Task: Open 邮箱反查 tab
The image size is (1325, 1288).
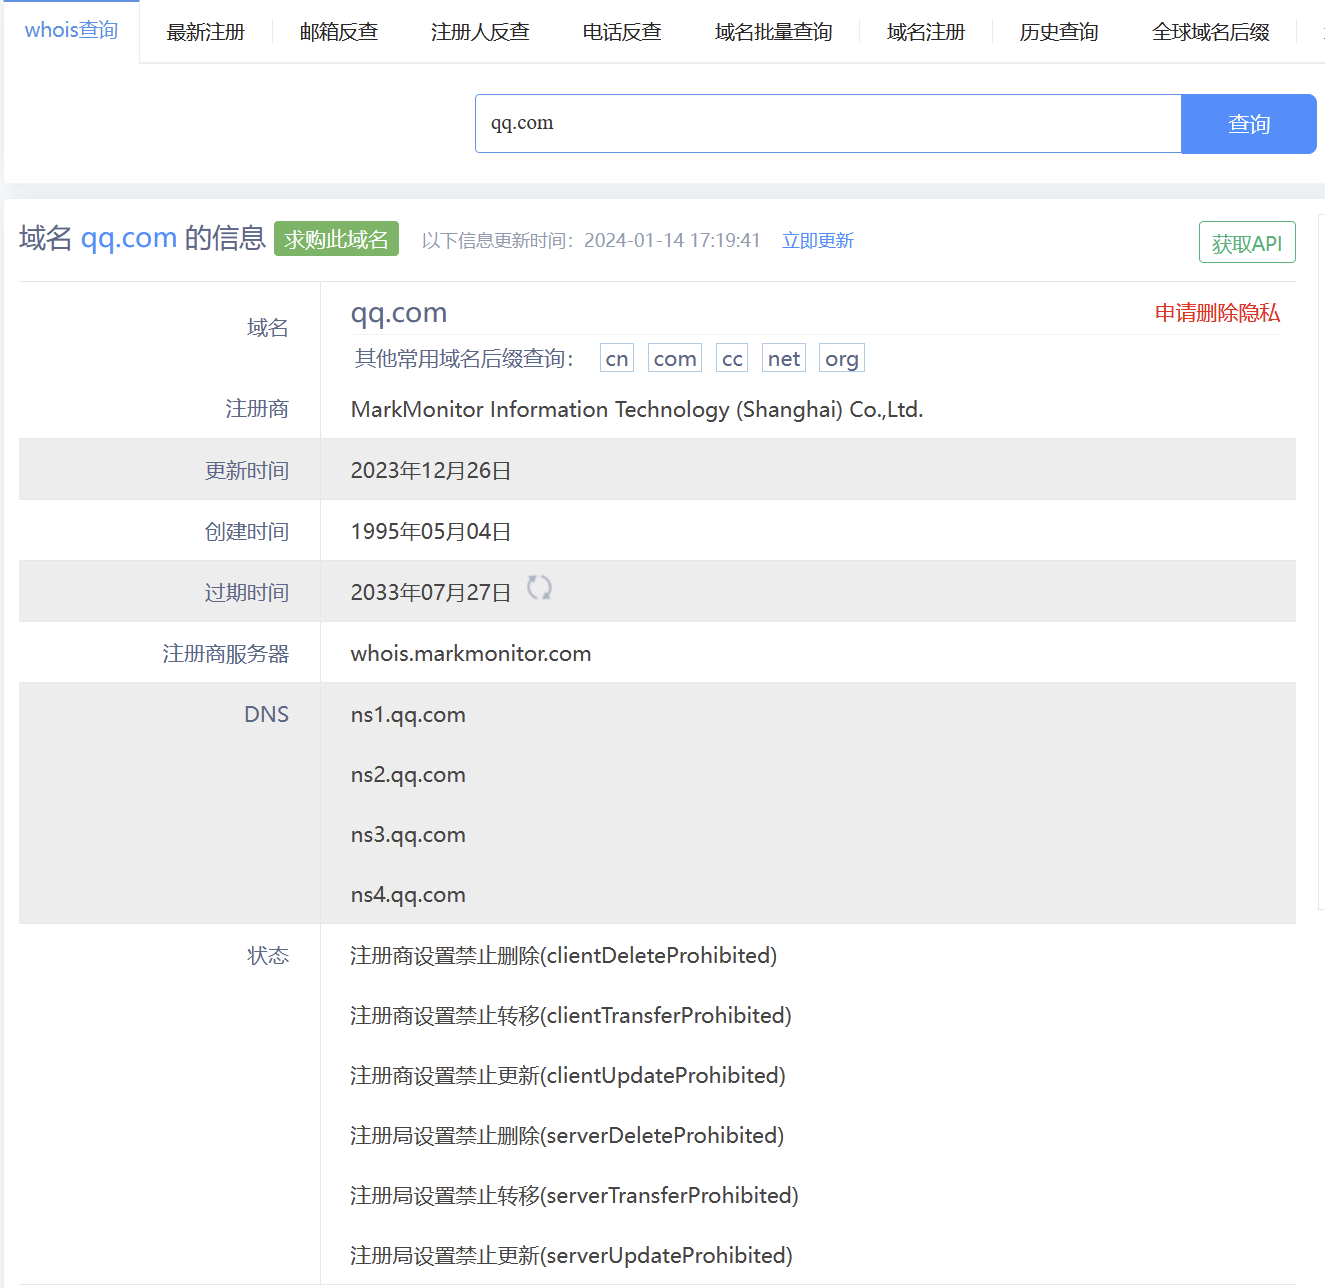Action: point(339,32)
